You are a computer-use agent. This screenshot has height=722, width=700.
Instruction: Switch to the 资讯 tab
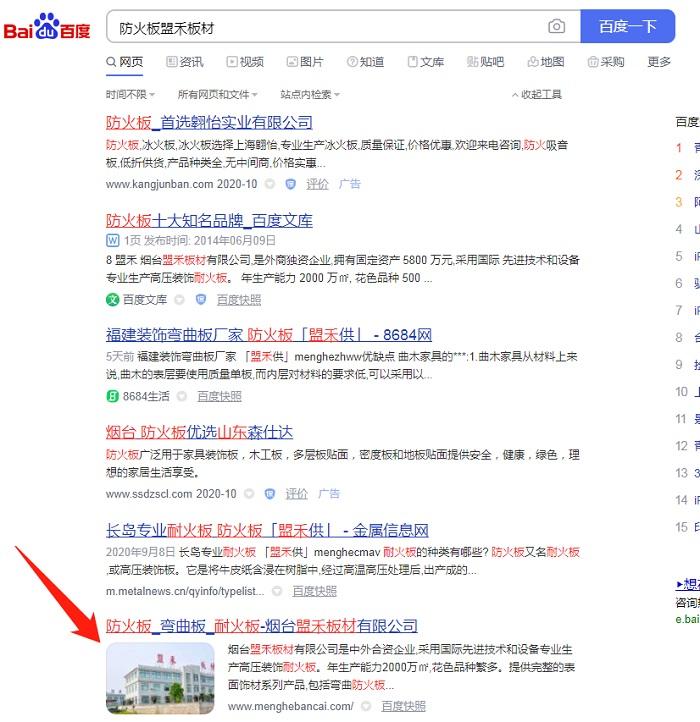pos(185,62)
